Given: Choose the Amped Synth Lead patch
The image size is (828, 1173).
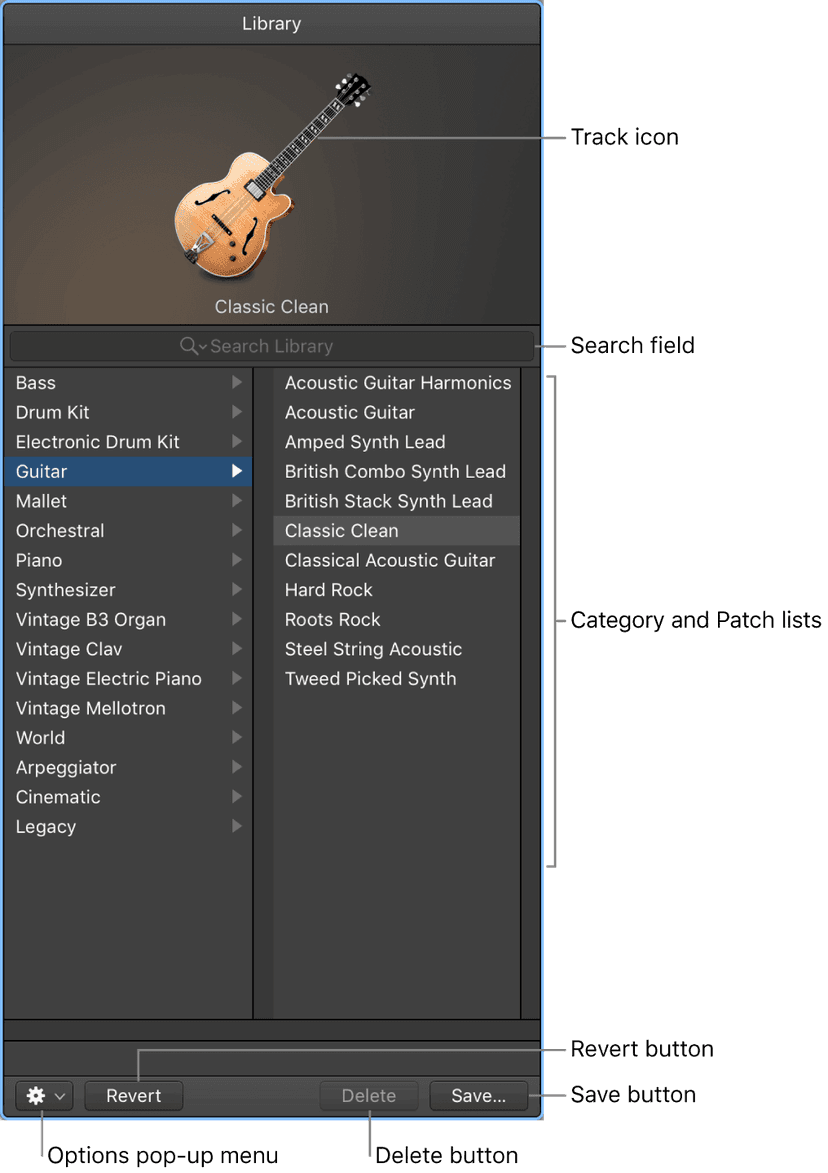Looking at the screenshot, I should [x=396, y=442].
